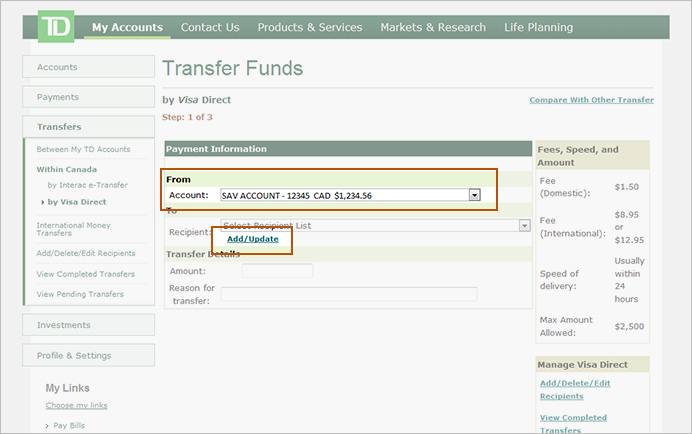Screen dimensions: 692x434
Task: Click the $2,500 max amount value
Action: [629, 326]
